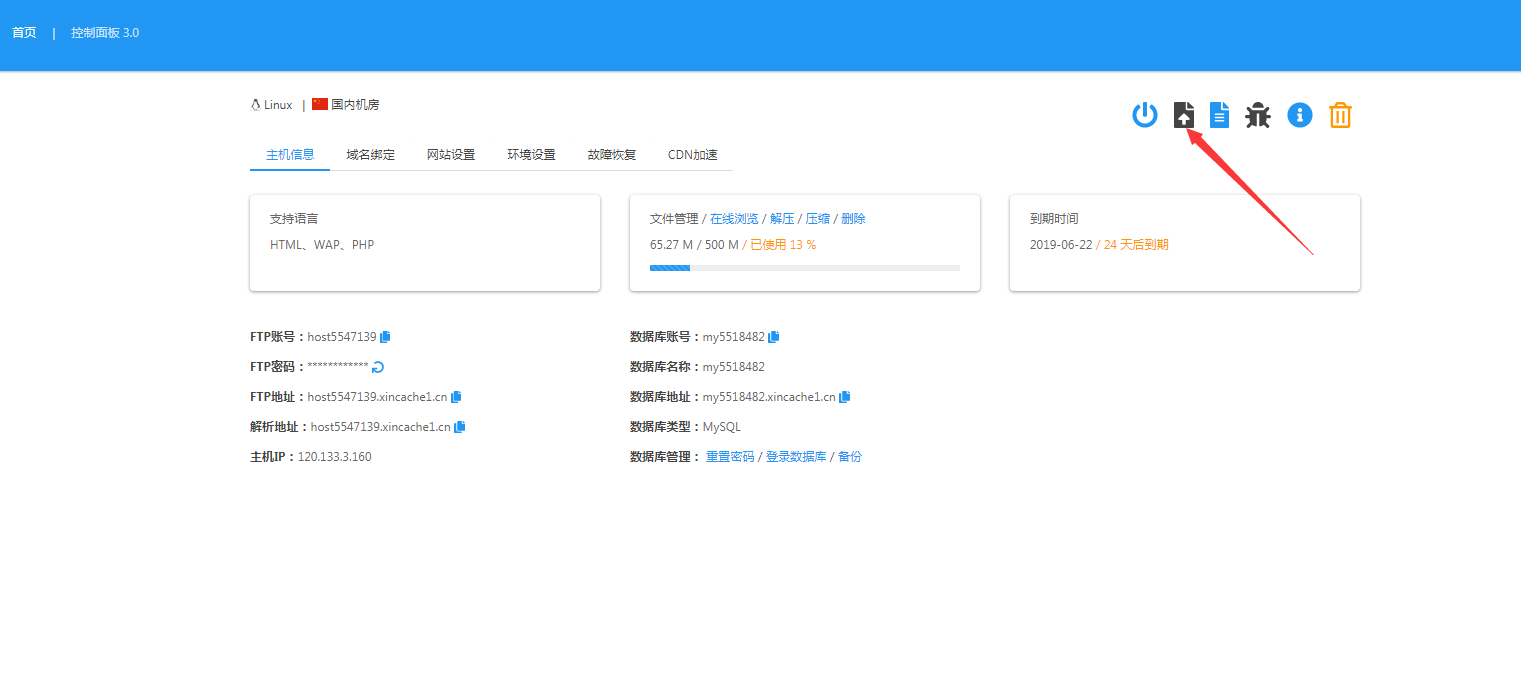This screenshot has height=679, width=1521.
Task: Switch to the 域名绑定 tab
Action: [371, 155]
